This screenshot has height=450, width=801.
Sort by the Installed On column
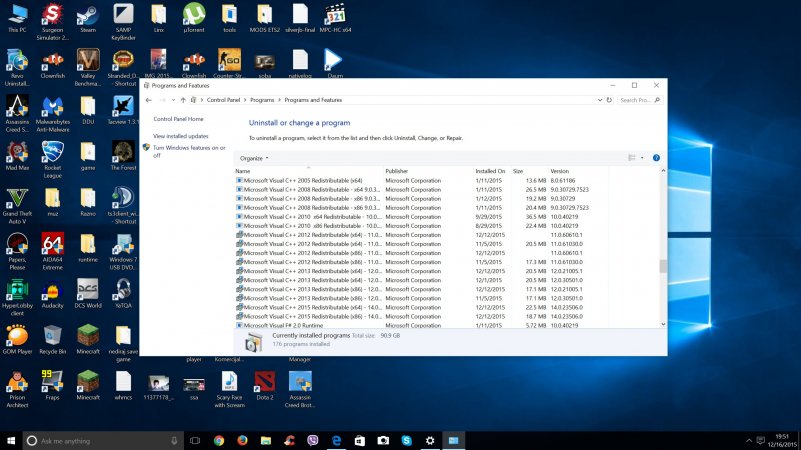491,171
